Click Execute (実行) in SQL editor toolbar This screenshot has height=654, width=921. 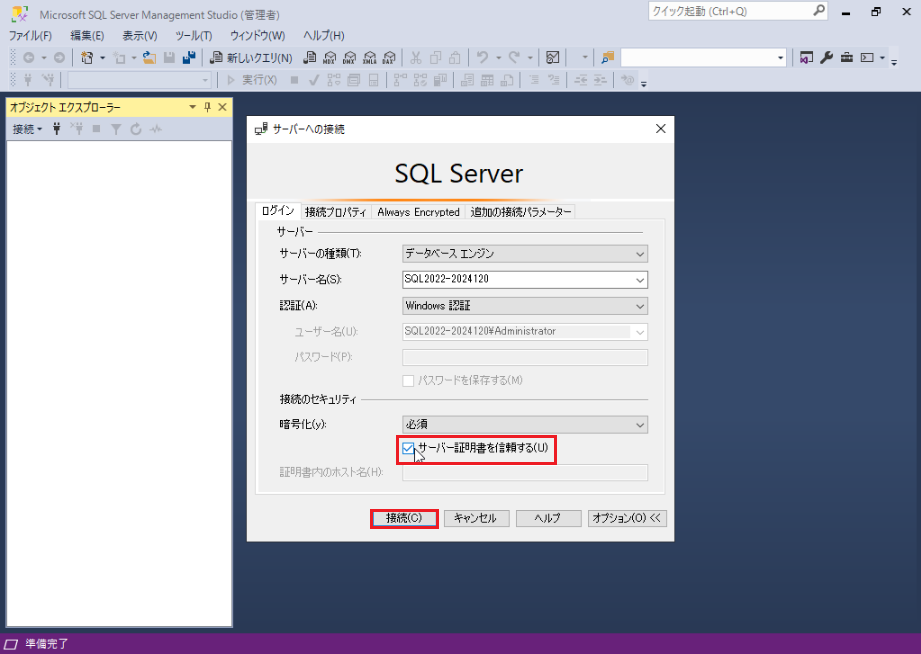252,80
